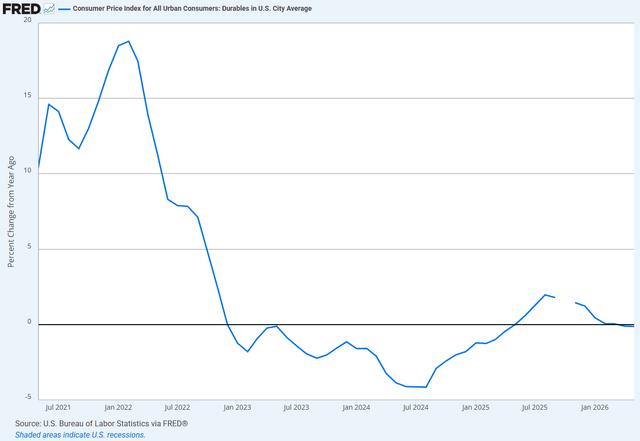Image resolution: width=640 pixels, height=441 pixels.
Task: Click the y-axis value 20
Action: (x=27, y=20)
